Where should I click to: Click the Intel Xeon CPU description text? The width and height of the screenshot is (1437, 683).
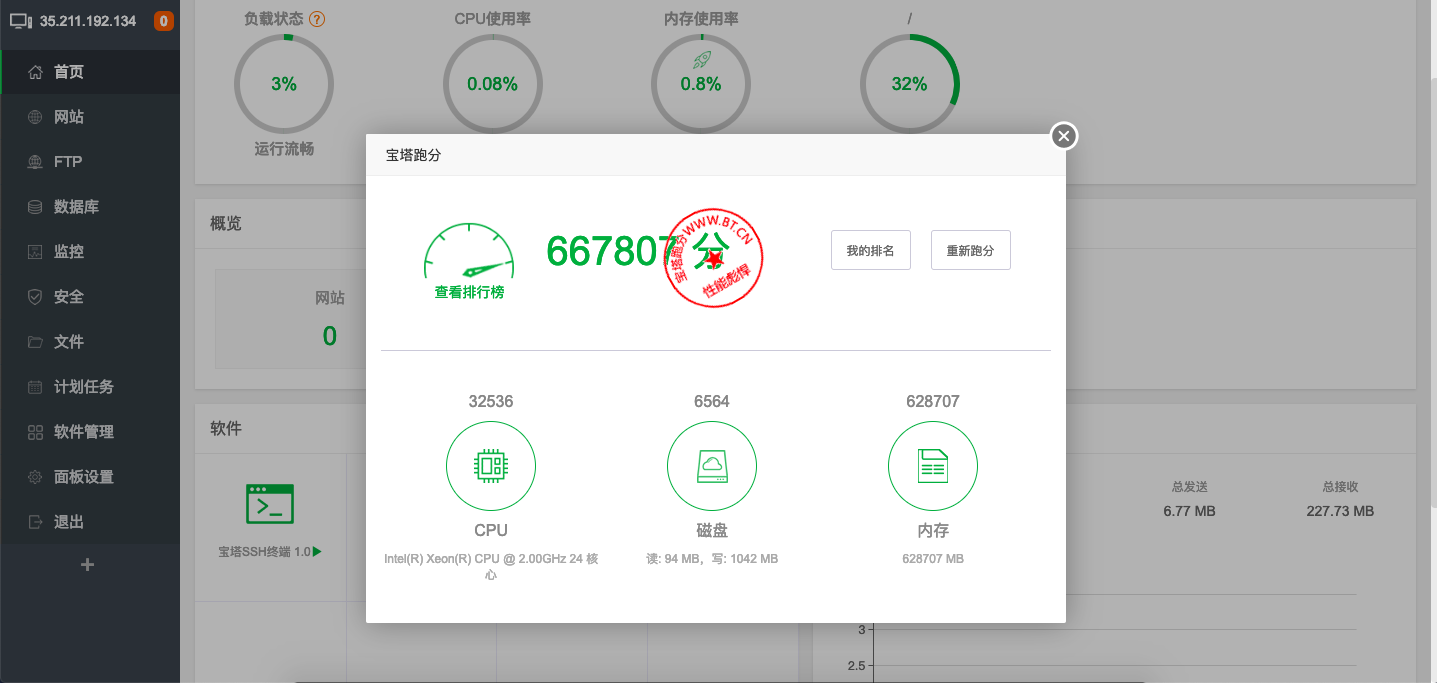click(491, 567)
